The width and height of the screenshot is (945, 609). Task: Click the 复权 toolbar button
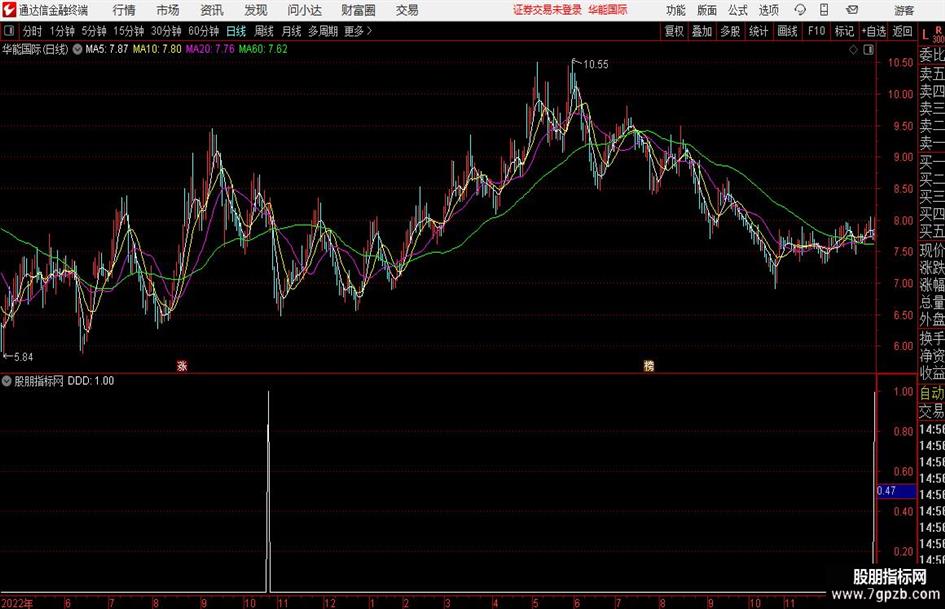pyautogui.click(x=674, y=31)
